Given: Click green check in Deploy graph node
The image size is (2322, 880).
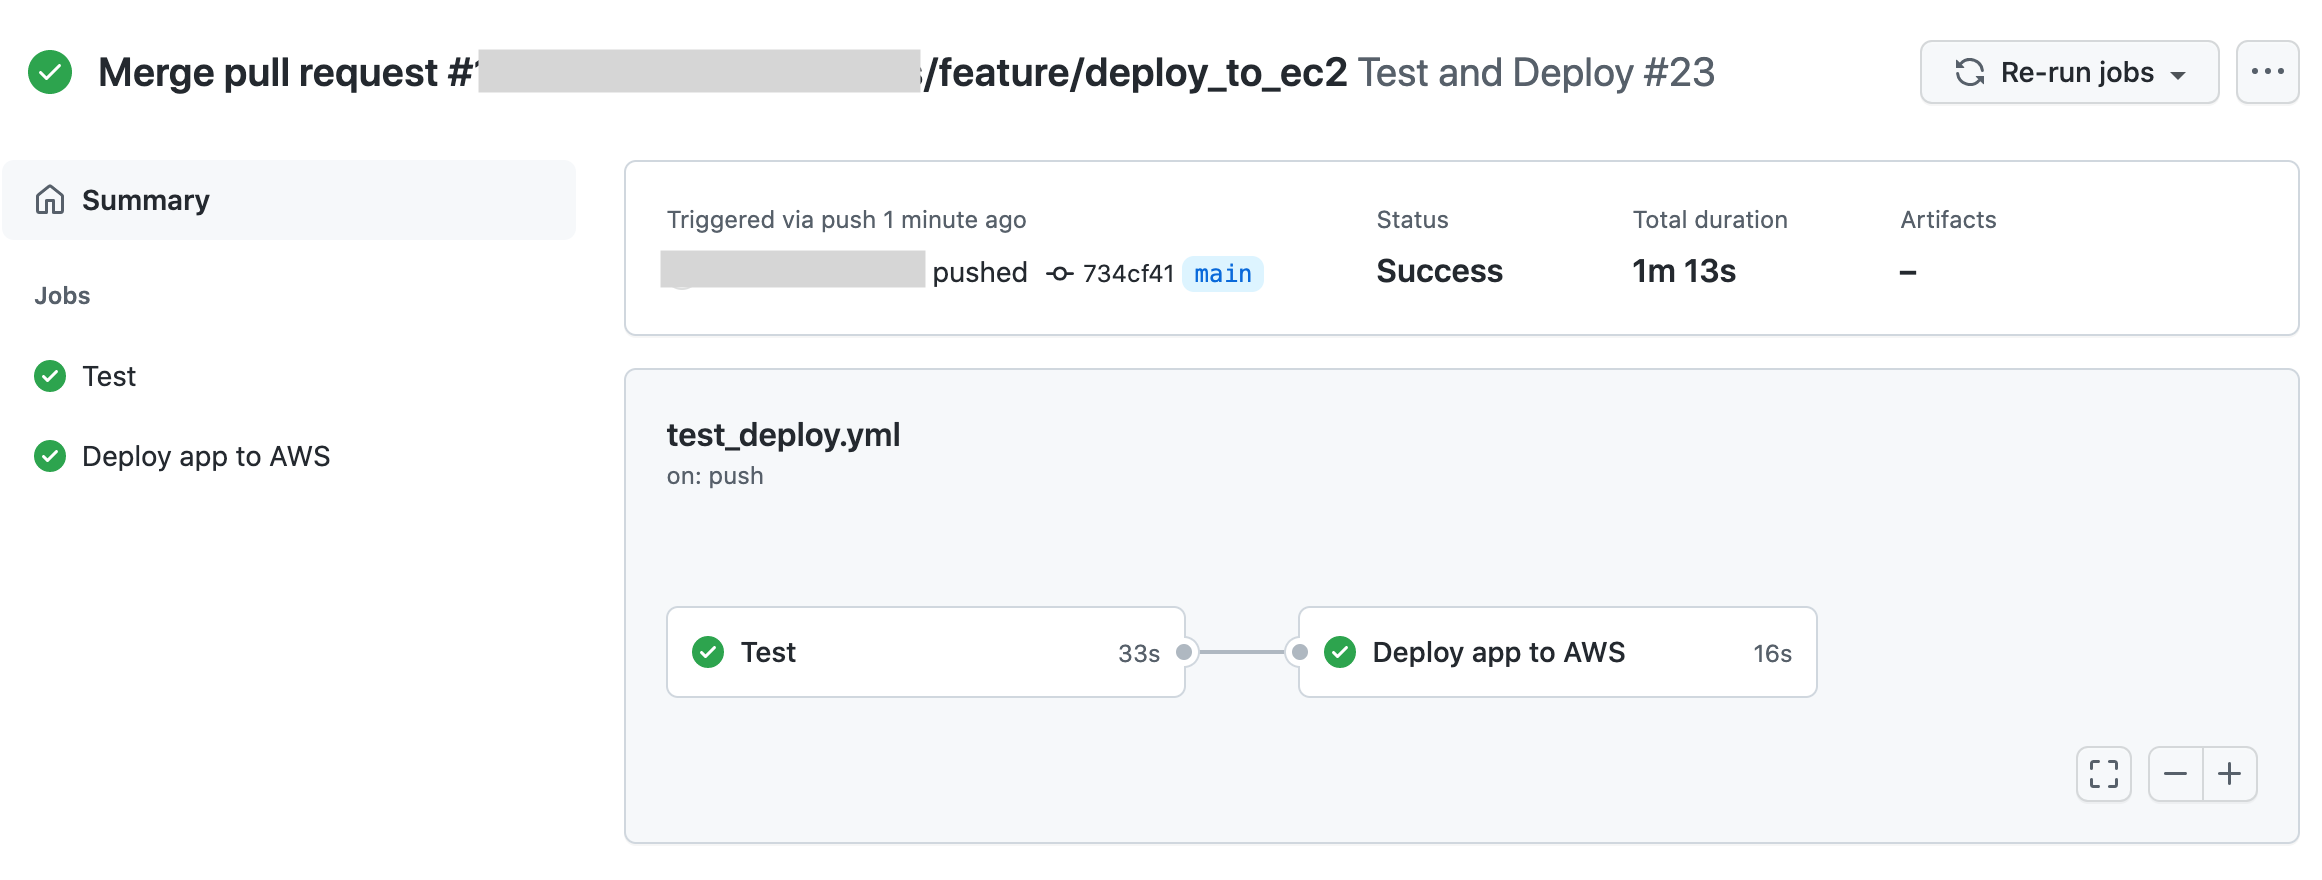Looking at the screenshot, I should tap(1340, 652).
